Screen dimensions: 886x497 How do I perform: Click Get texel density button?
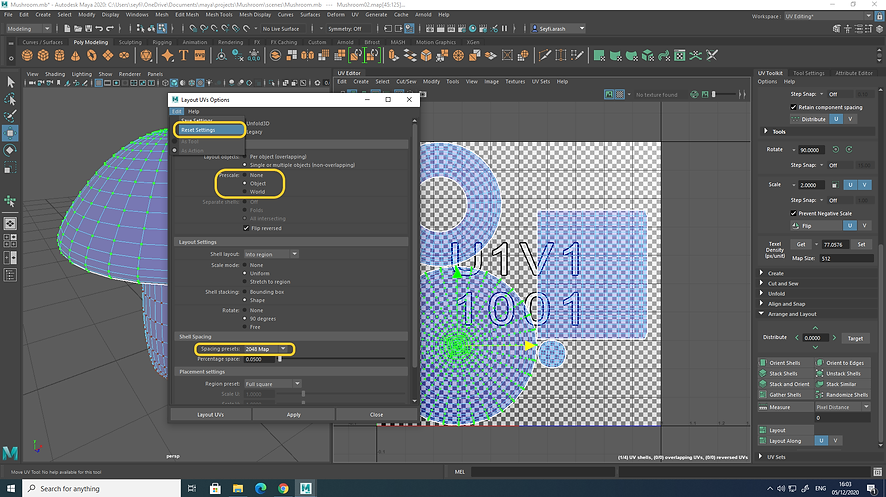click(801, 245)
